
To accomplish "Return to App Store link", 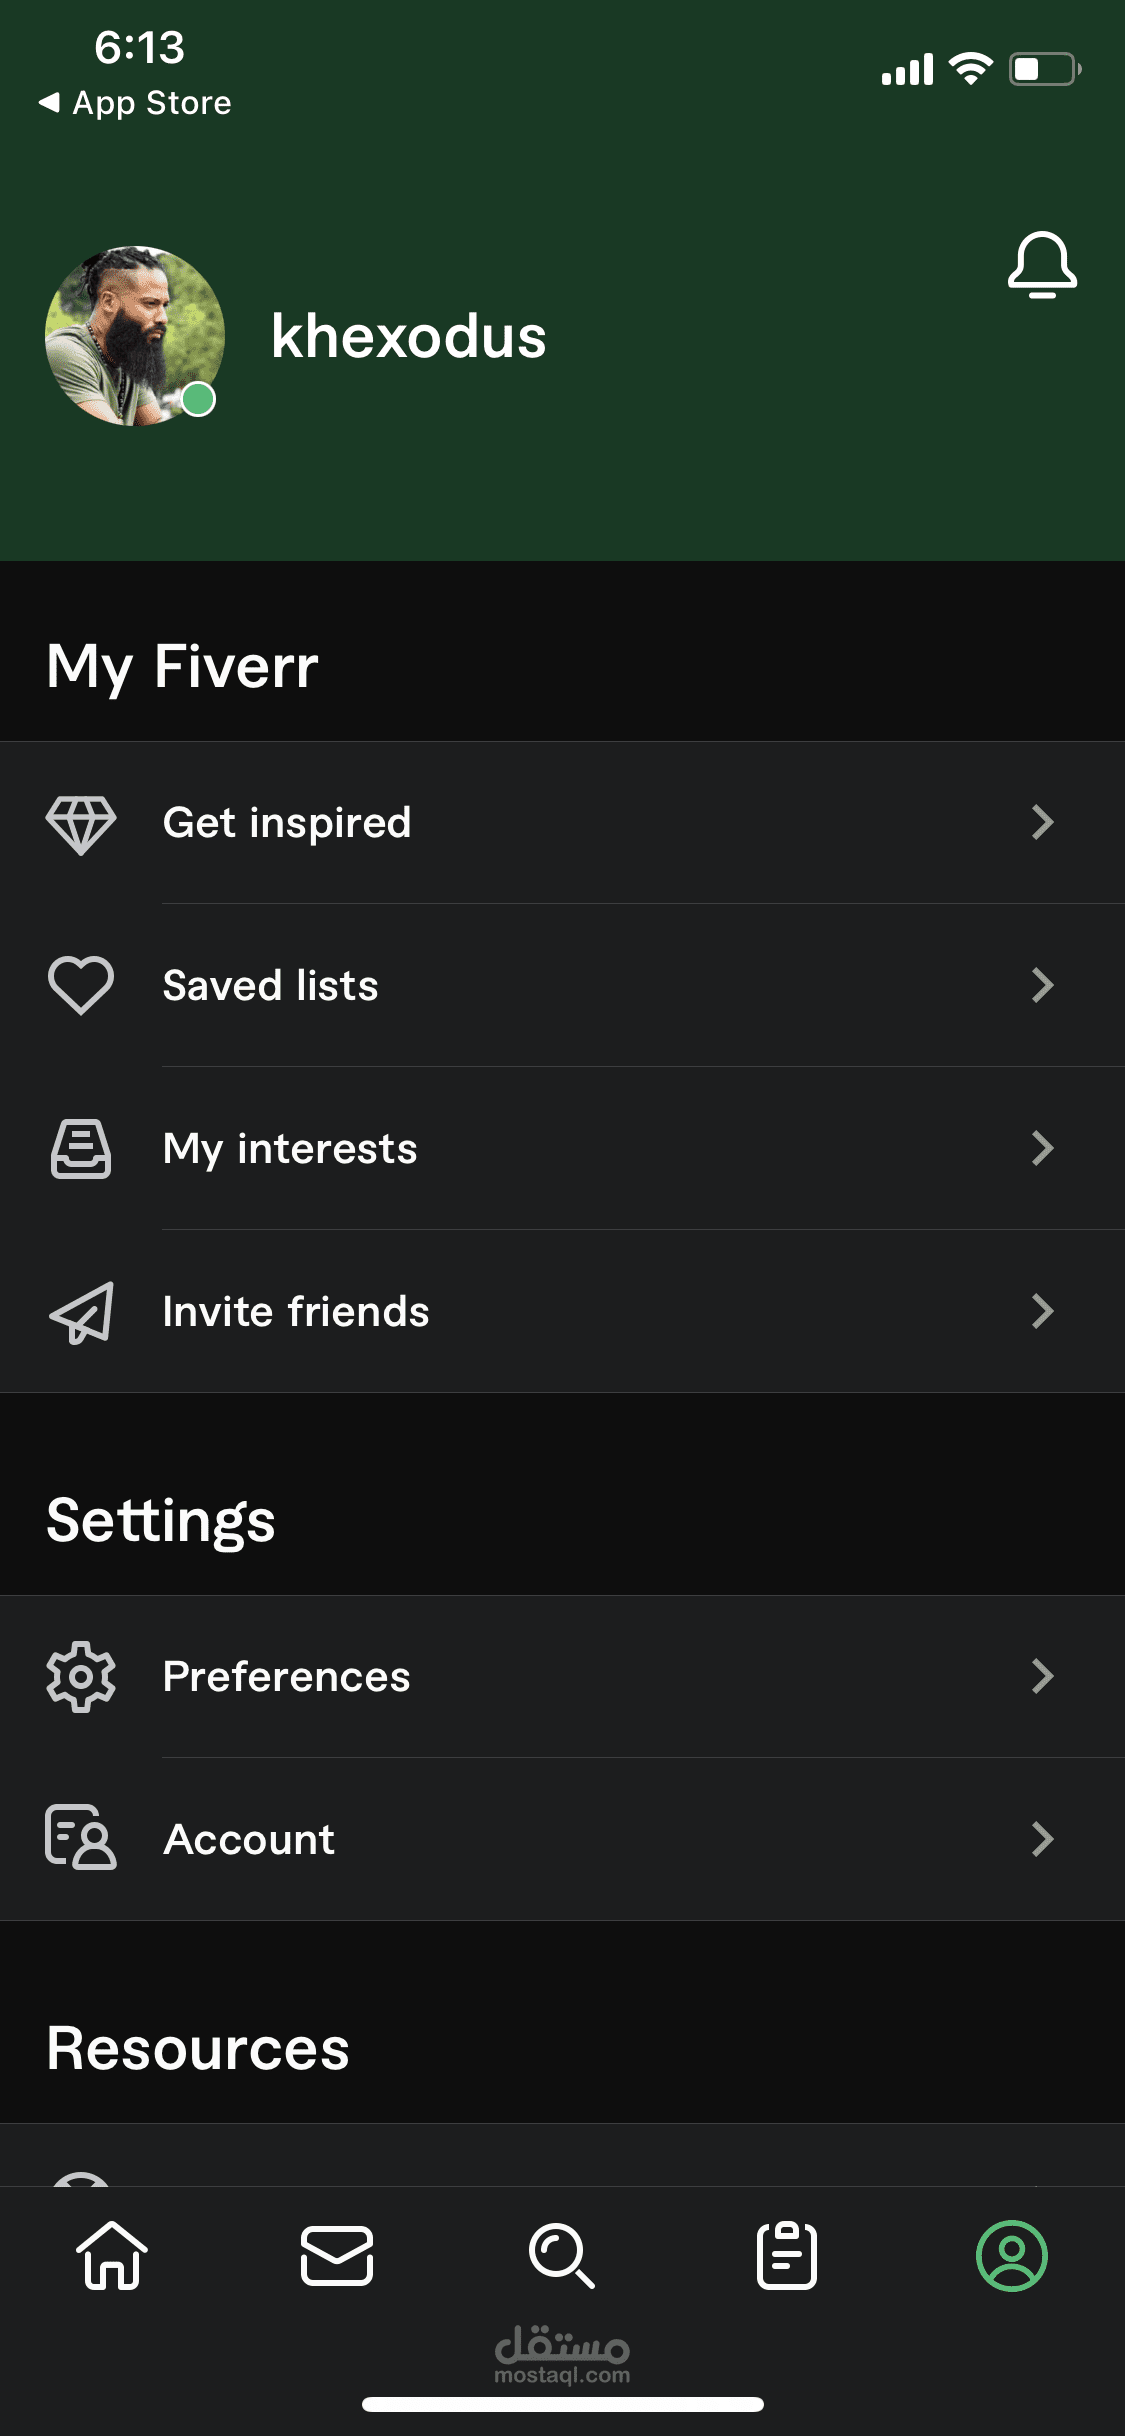I will coord(135,103).
